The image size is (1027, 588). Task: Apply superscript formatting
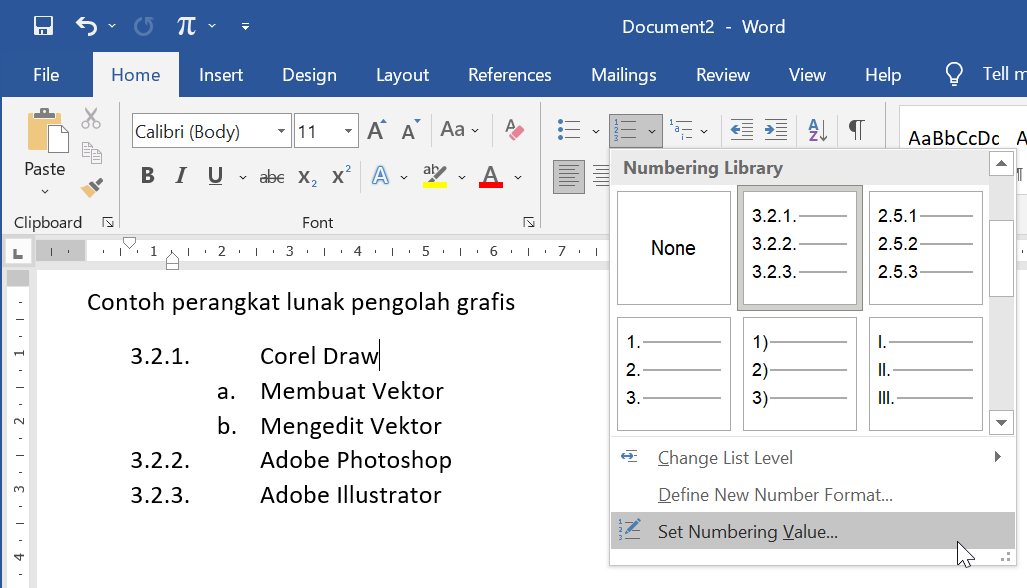coord(340,176)
